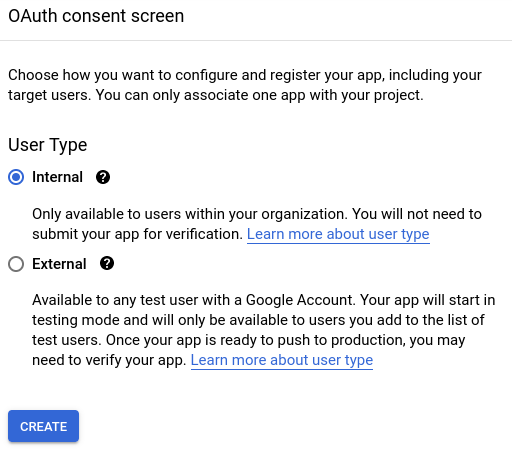Viewport: 512px width, 459px height.
Task: Click the OAuth consent screen page title
Action: click(96, 16)
